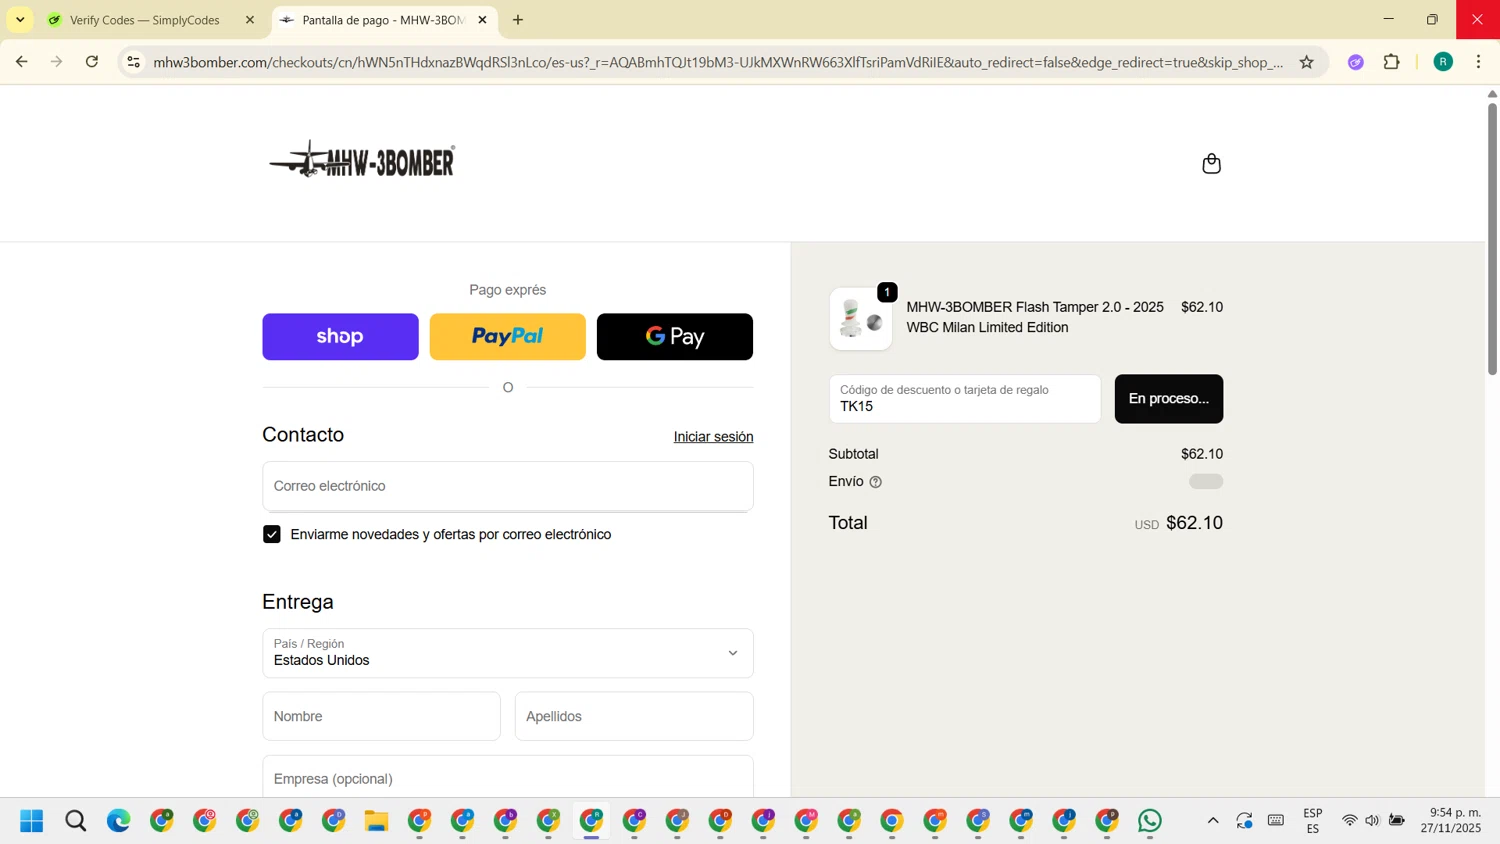
Task: Reload the checkout page
Action: click(x=92, y=62)
